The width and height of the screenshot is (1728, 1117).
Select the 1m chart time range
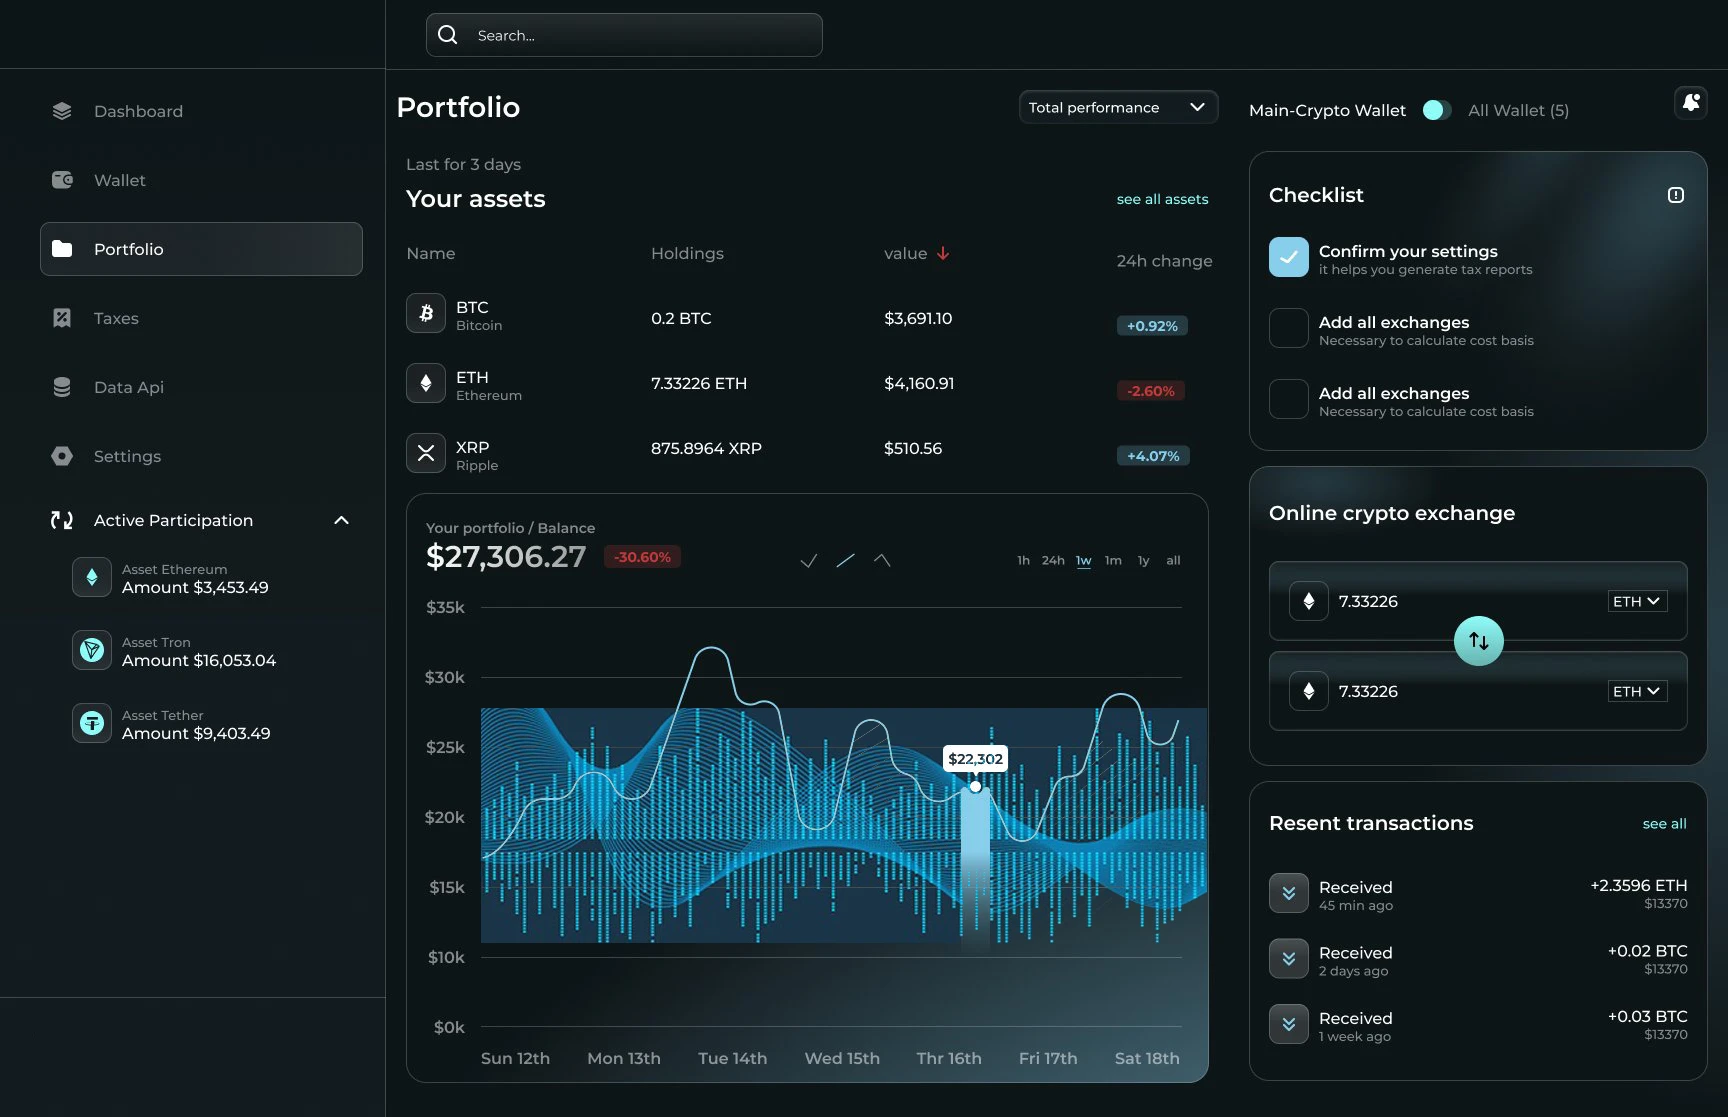(x=1113, y=560)
